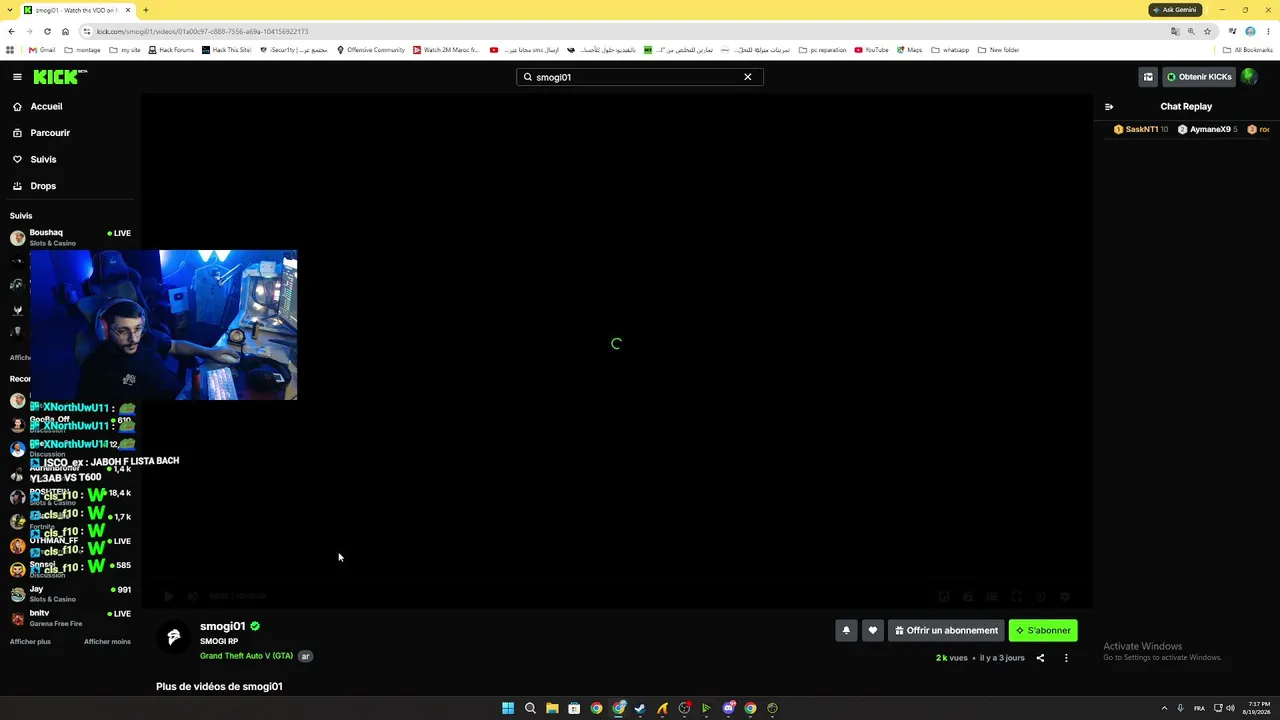This screenshot has width=1280, height=720.
Task: Click the AymaneX9 chat gifter badge
Action: [x=1208, y=129]
